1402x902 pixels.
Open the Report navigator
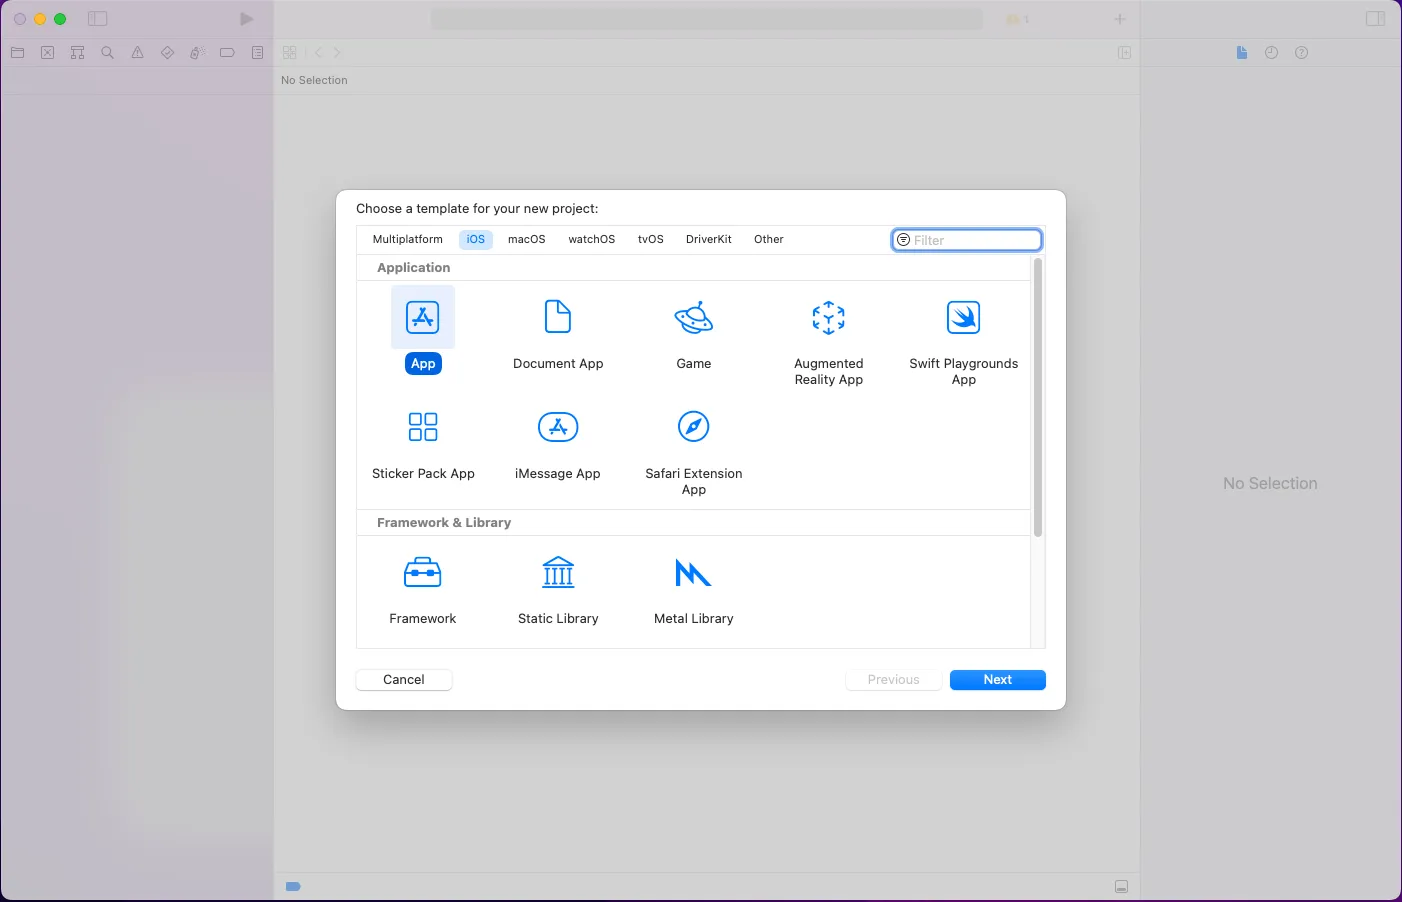[257, 52]
